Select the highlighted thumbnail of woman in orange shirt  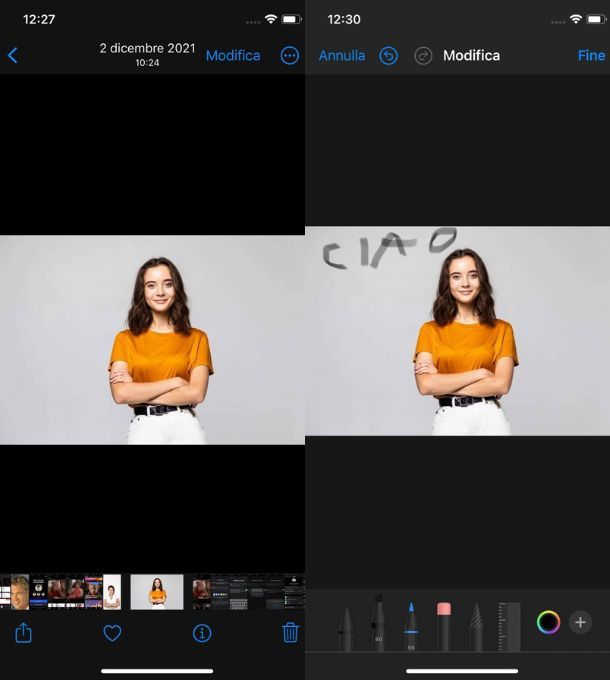tap(157, 592)
